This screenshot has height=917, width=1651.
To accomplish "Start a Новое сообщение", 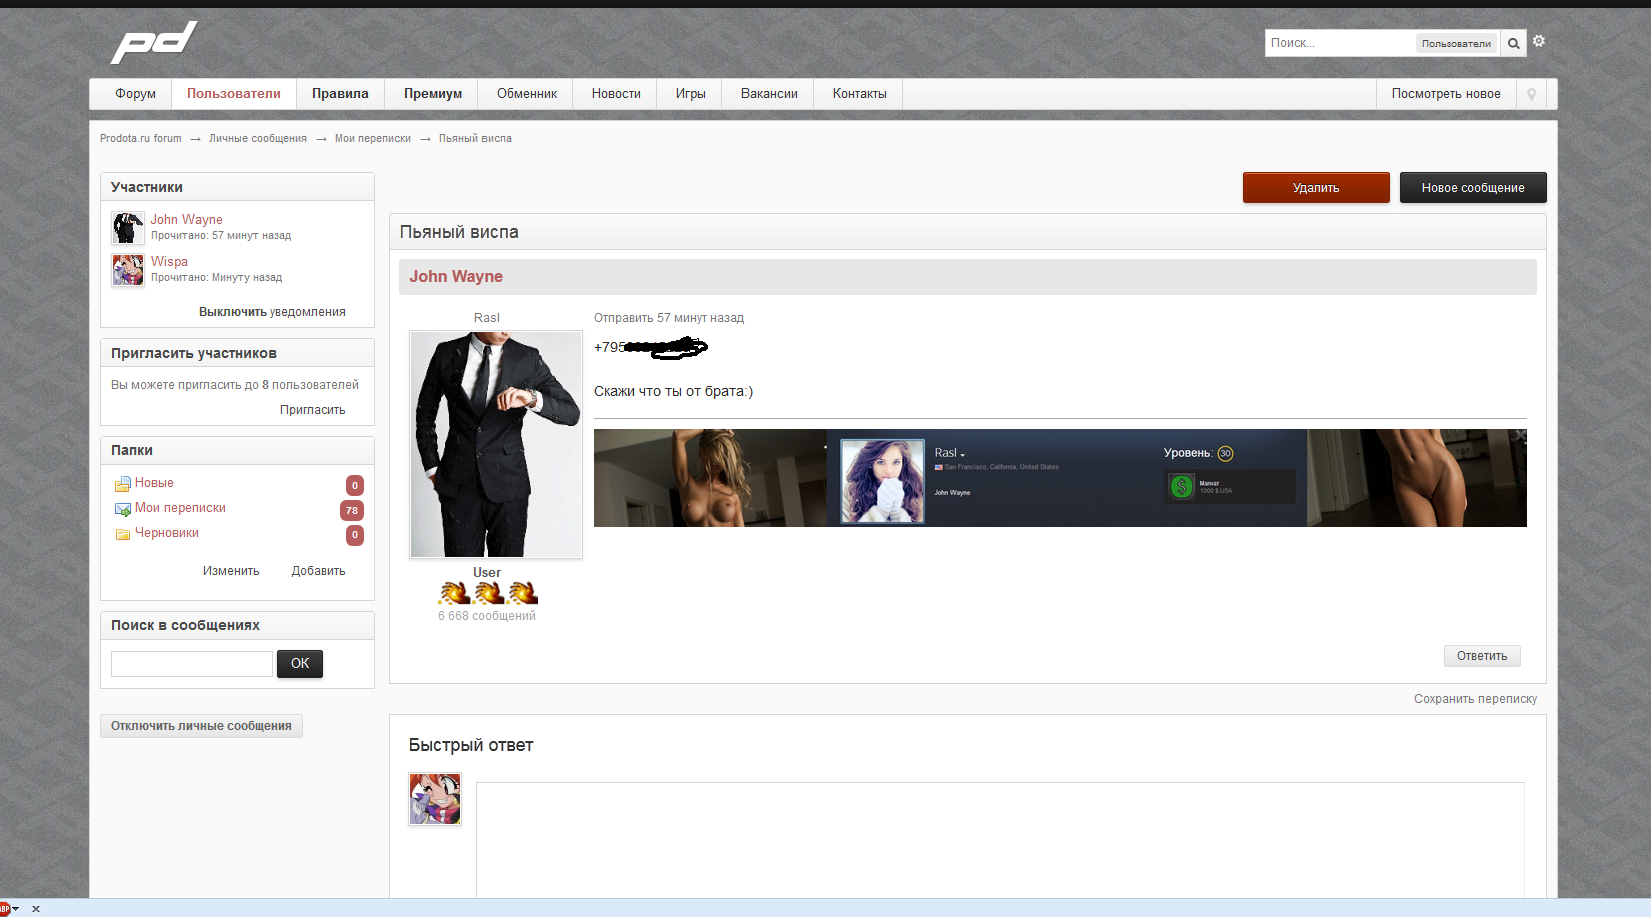I will click(x=1473, y=188).
